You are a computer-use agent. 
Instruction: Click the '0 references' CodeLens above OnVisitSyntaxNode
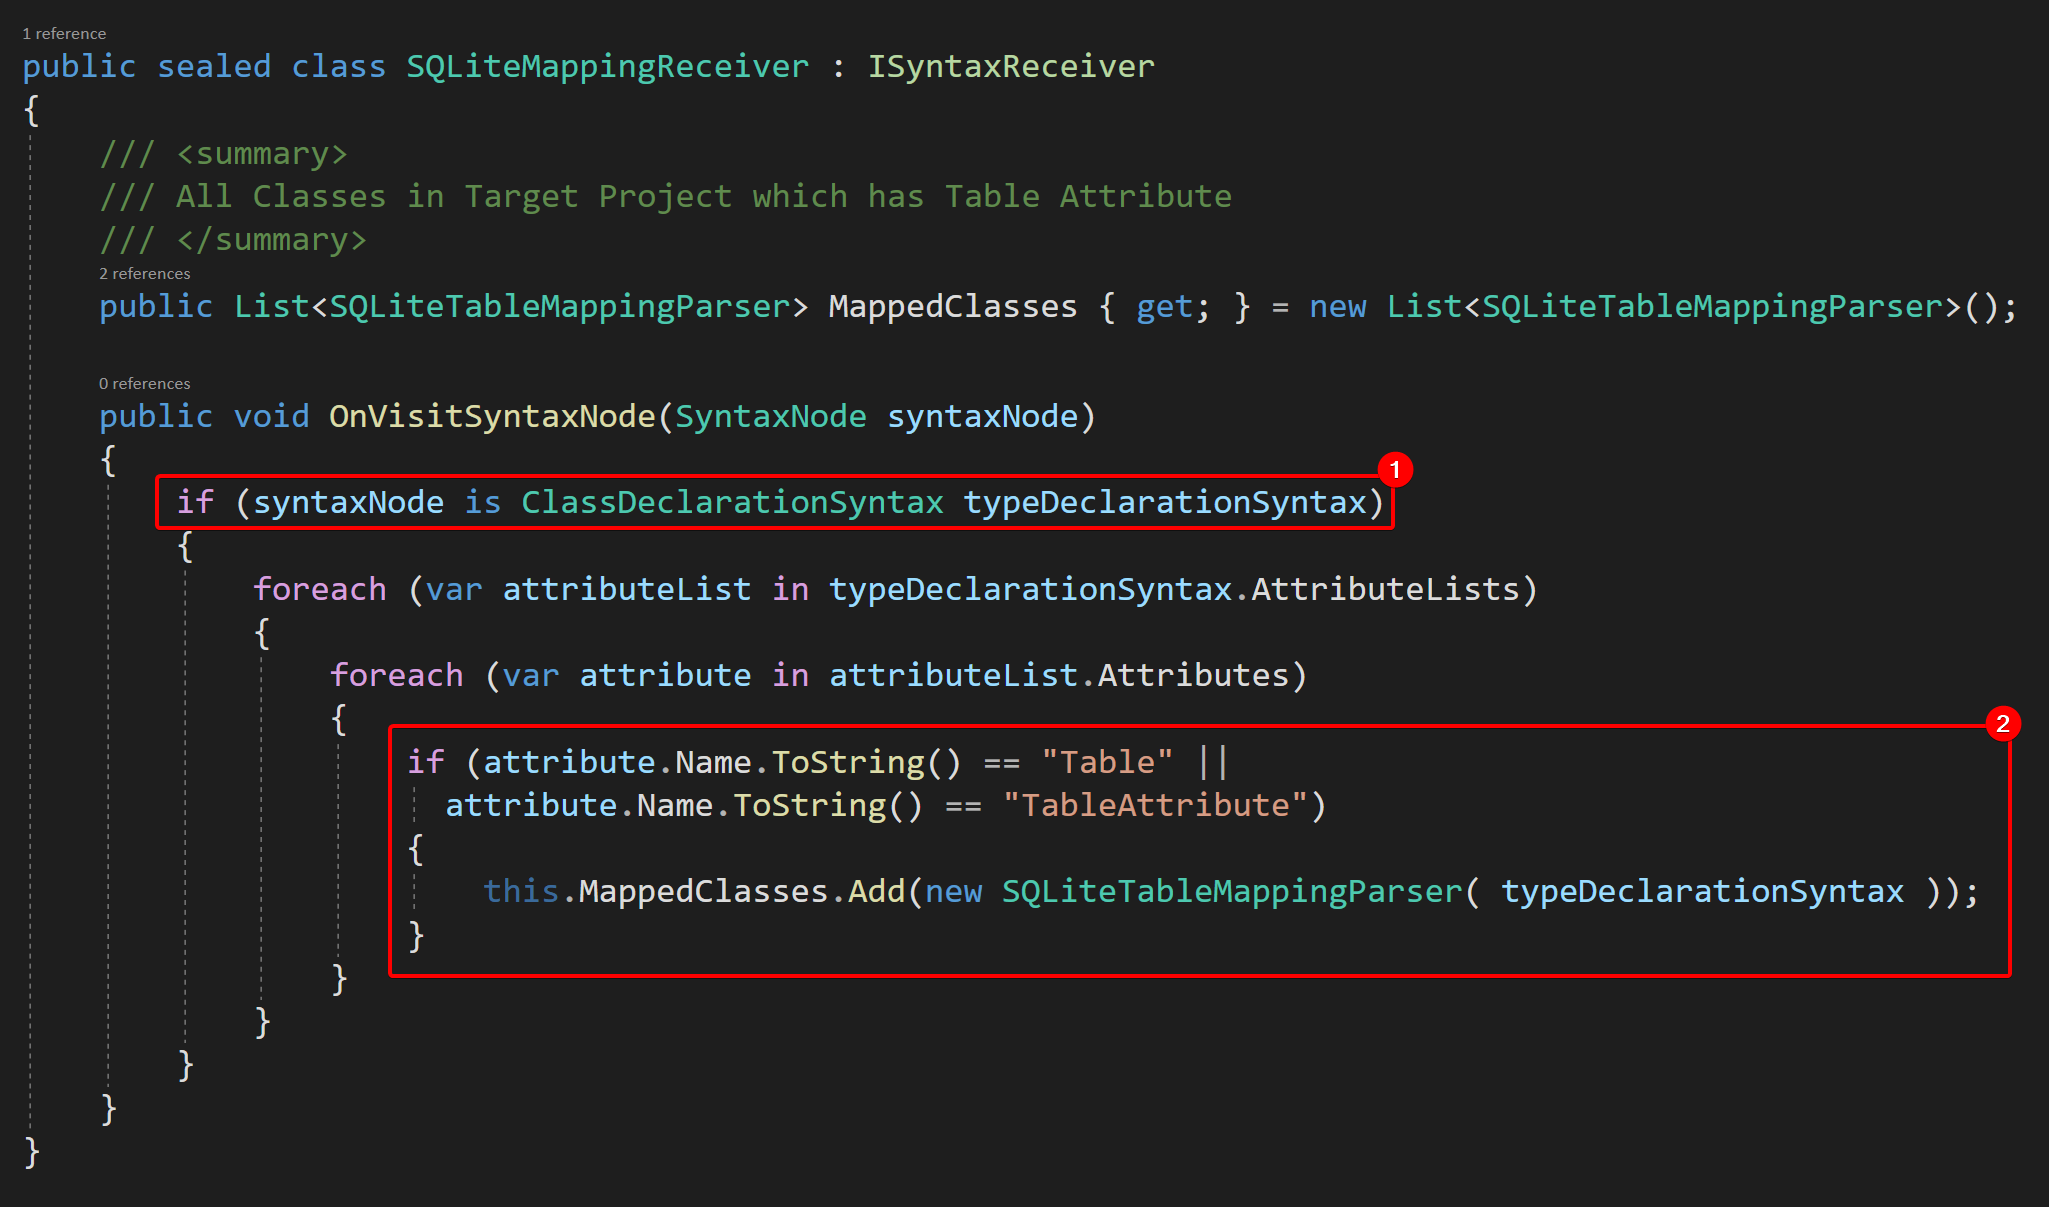click(144, 383)
